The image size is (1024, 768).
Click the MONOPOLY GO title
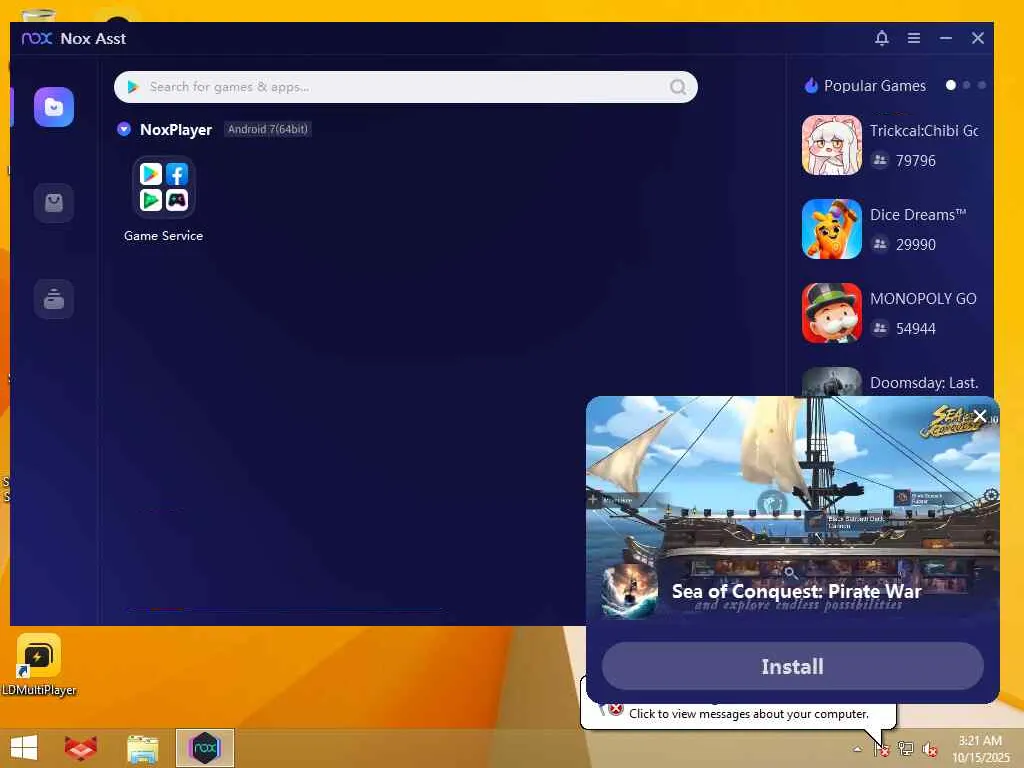(923, 298)
